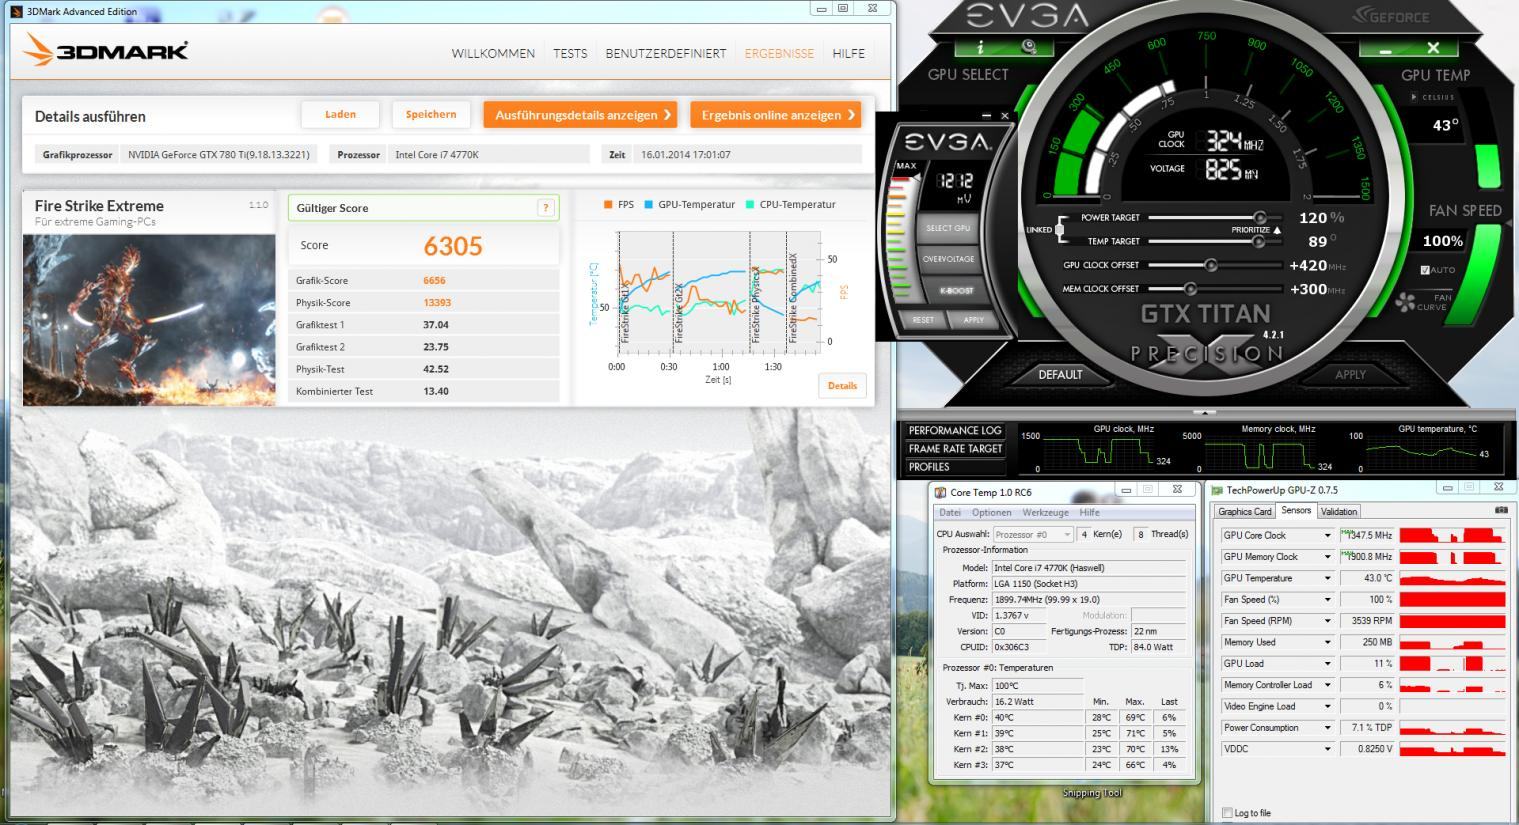Open Power Consumption sensor dropdown

coord(1327,728)
